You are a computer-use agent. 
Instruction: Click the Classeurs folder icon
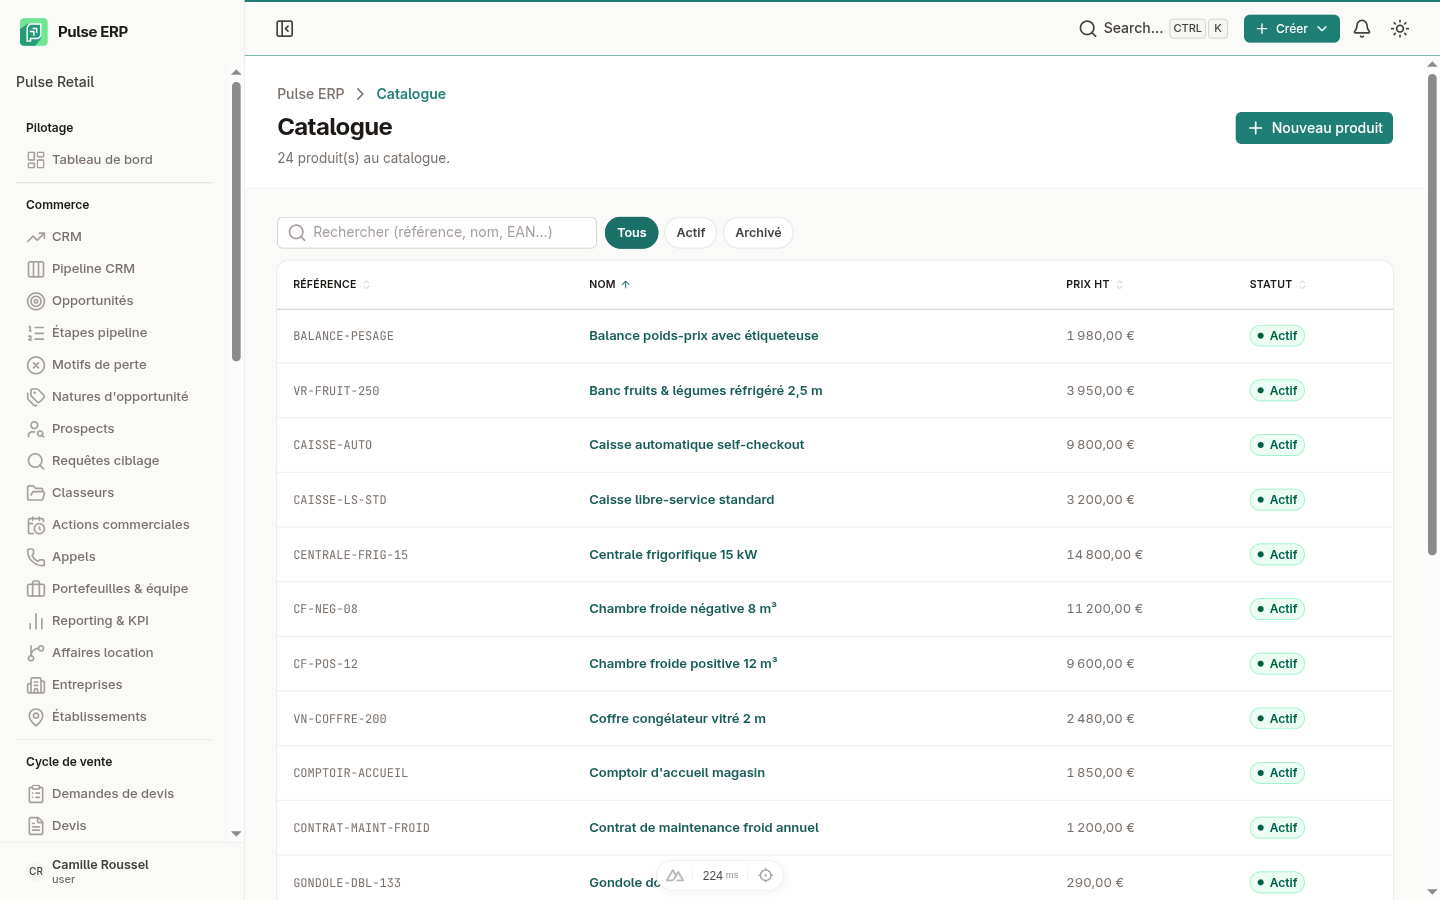(36, 493)
